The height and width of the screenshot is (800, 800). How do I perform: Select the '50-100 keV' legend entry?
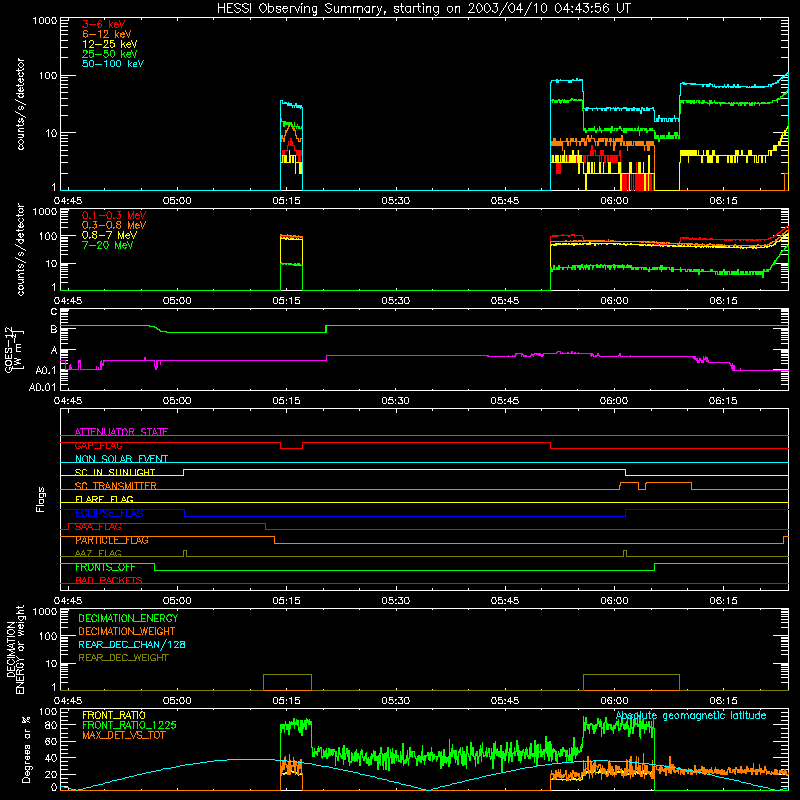point(113,64)
